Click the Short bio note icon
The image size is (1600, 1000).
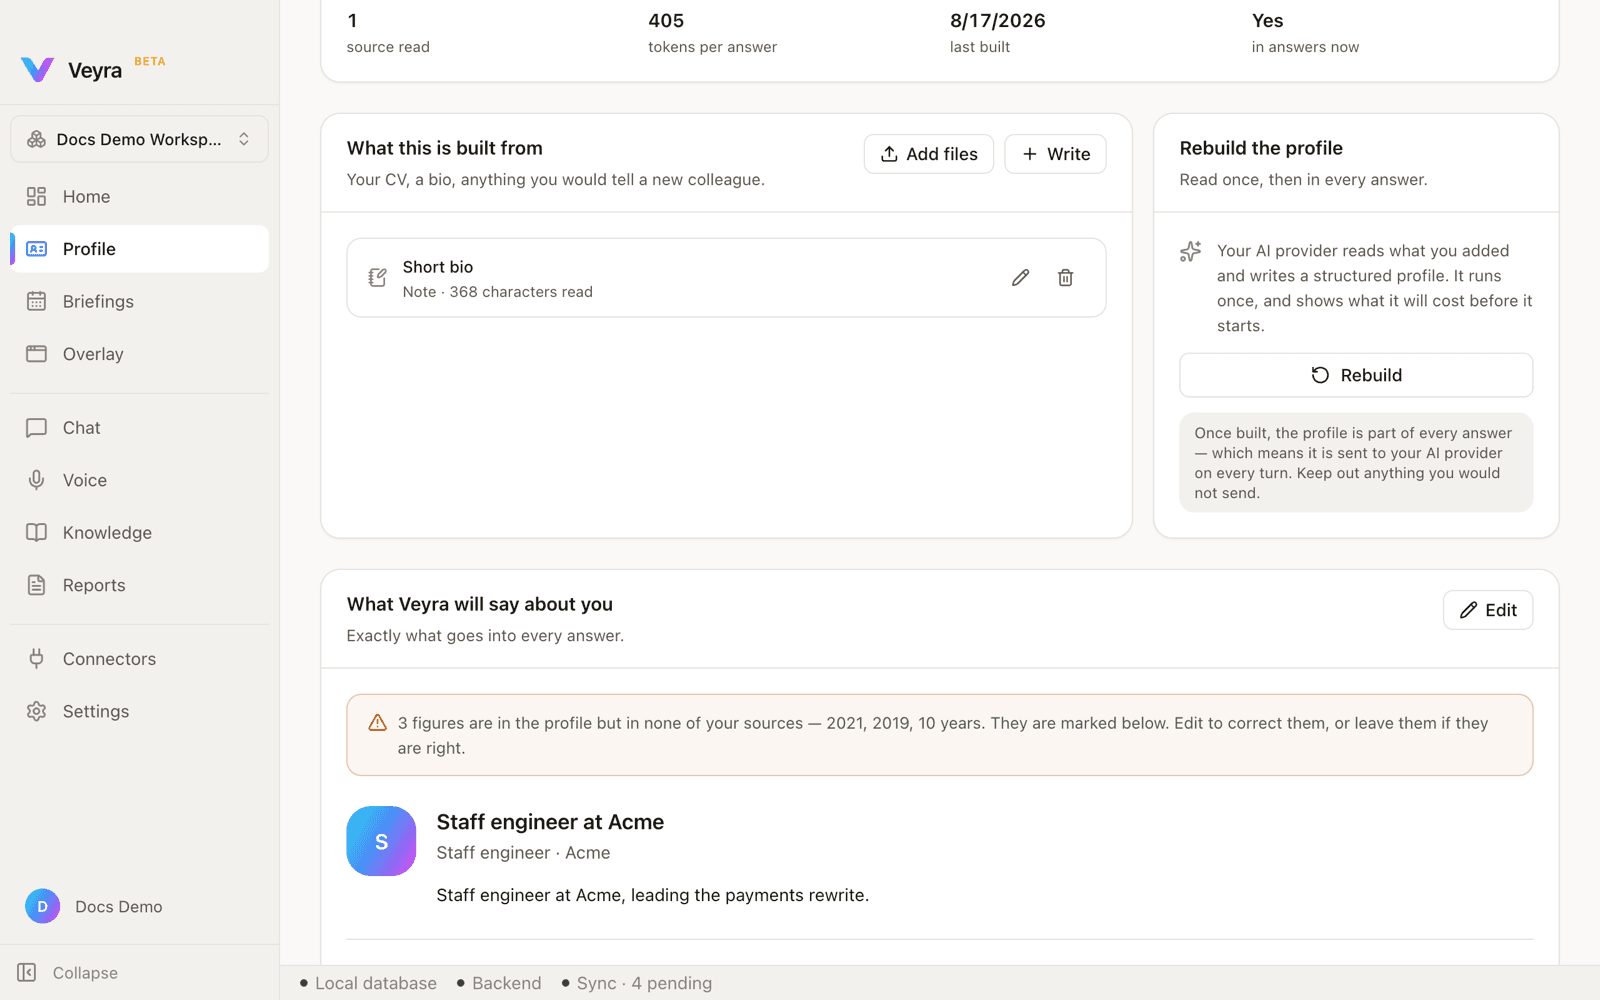(x=377, y=278)
